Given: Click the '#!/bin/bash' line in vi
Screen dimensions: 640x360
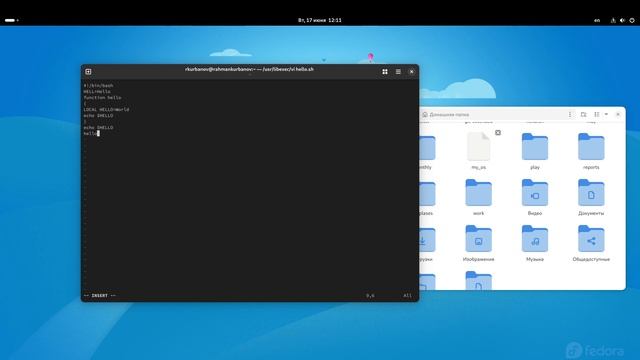Looking at the screenshot, I should pos(98,86).
